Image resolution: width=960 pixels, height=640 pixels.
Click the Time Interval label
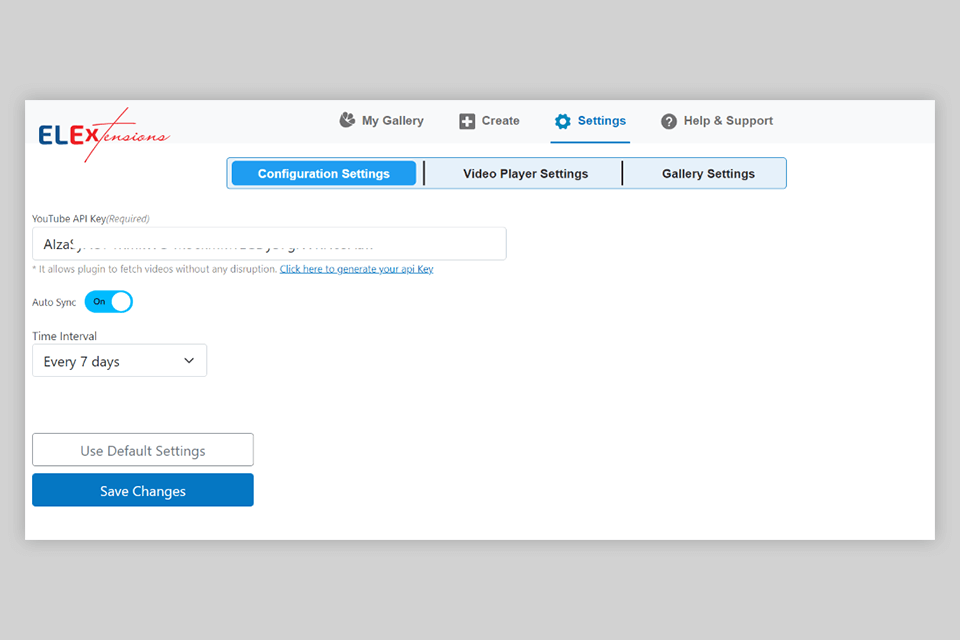tap(64, 336)
